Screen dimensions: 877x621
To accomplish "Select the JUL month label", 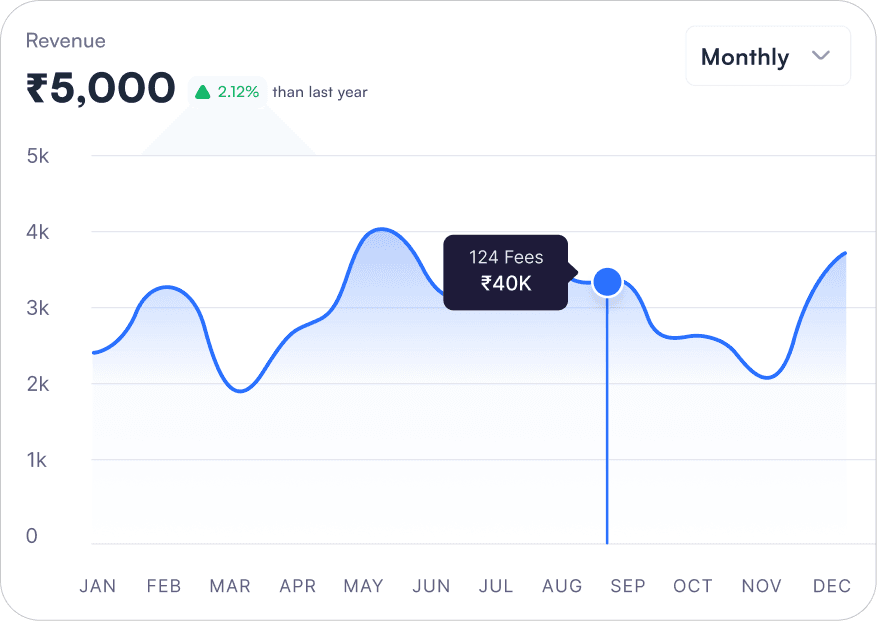I will click(496, 586).
